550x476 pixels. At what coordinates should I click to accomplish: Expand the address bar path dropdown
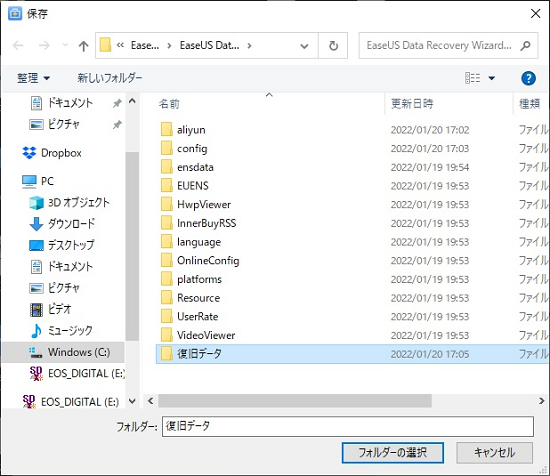(x=304, y=46)
